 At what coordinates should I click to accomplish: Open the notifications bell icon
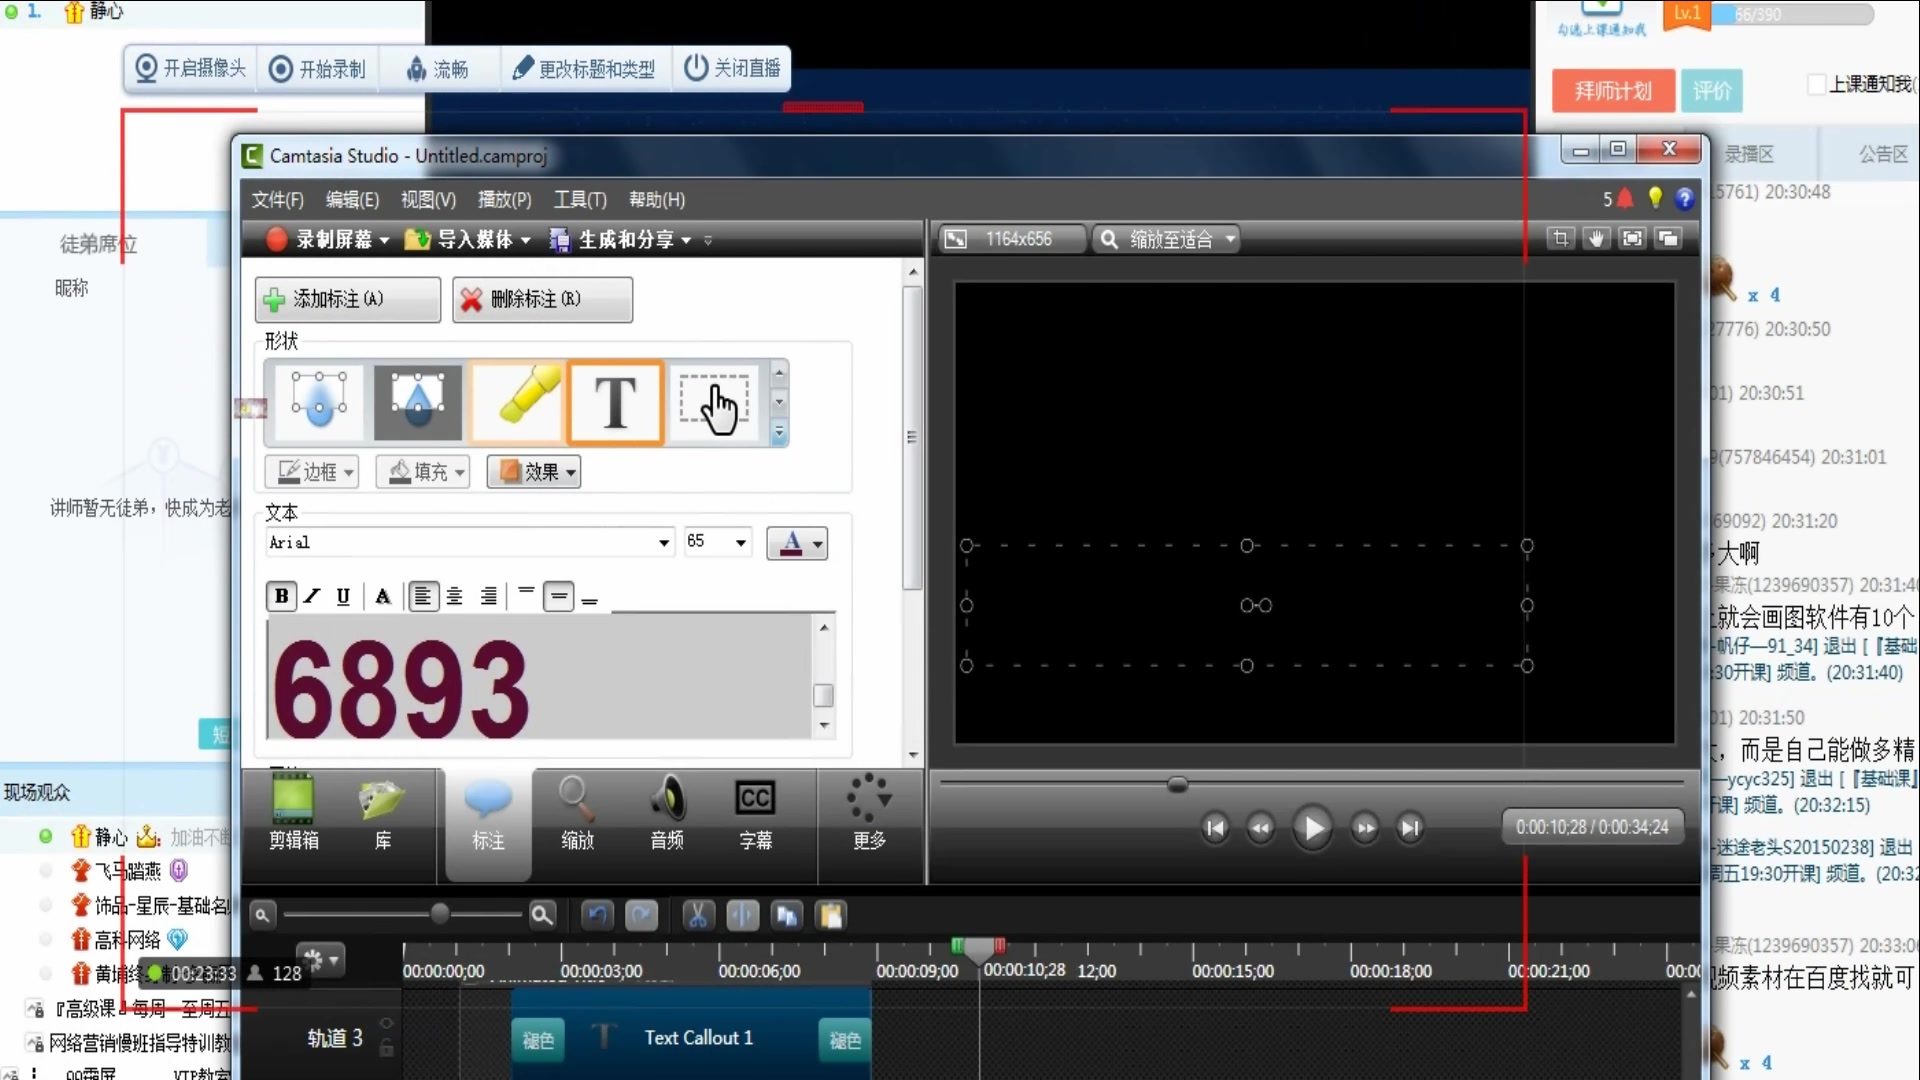1625,199
